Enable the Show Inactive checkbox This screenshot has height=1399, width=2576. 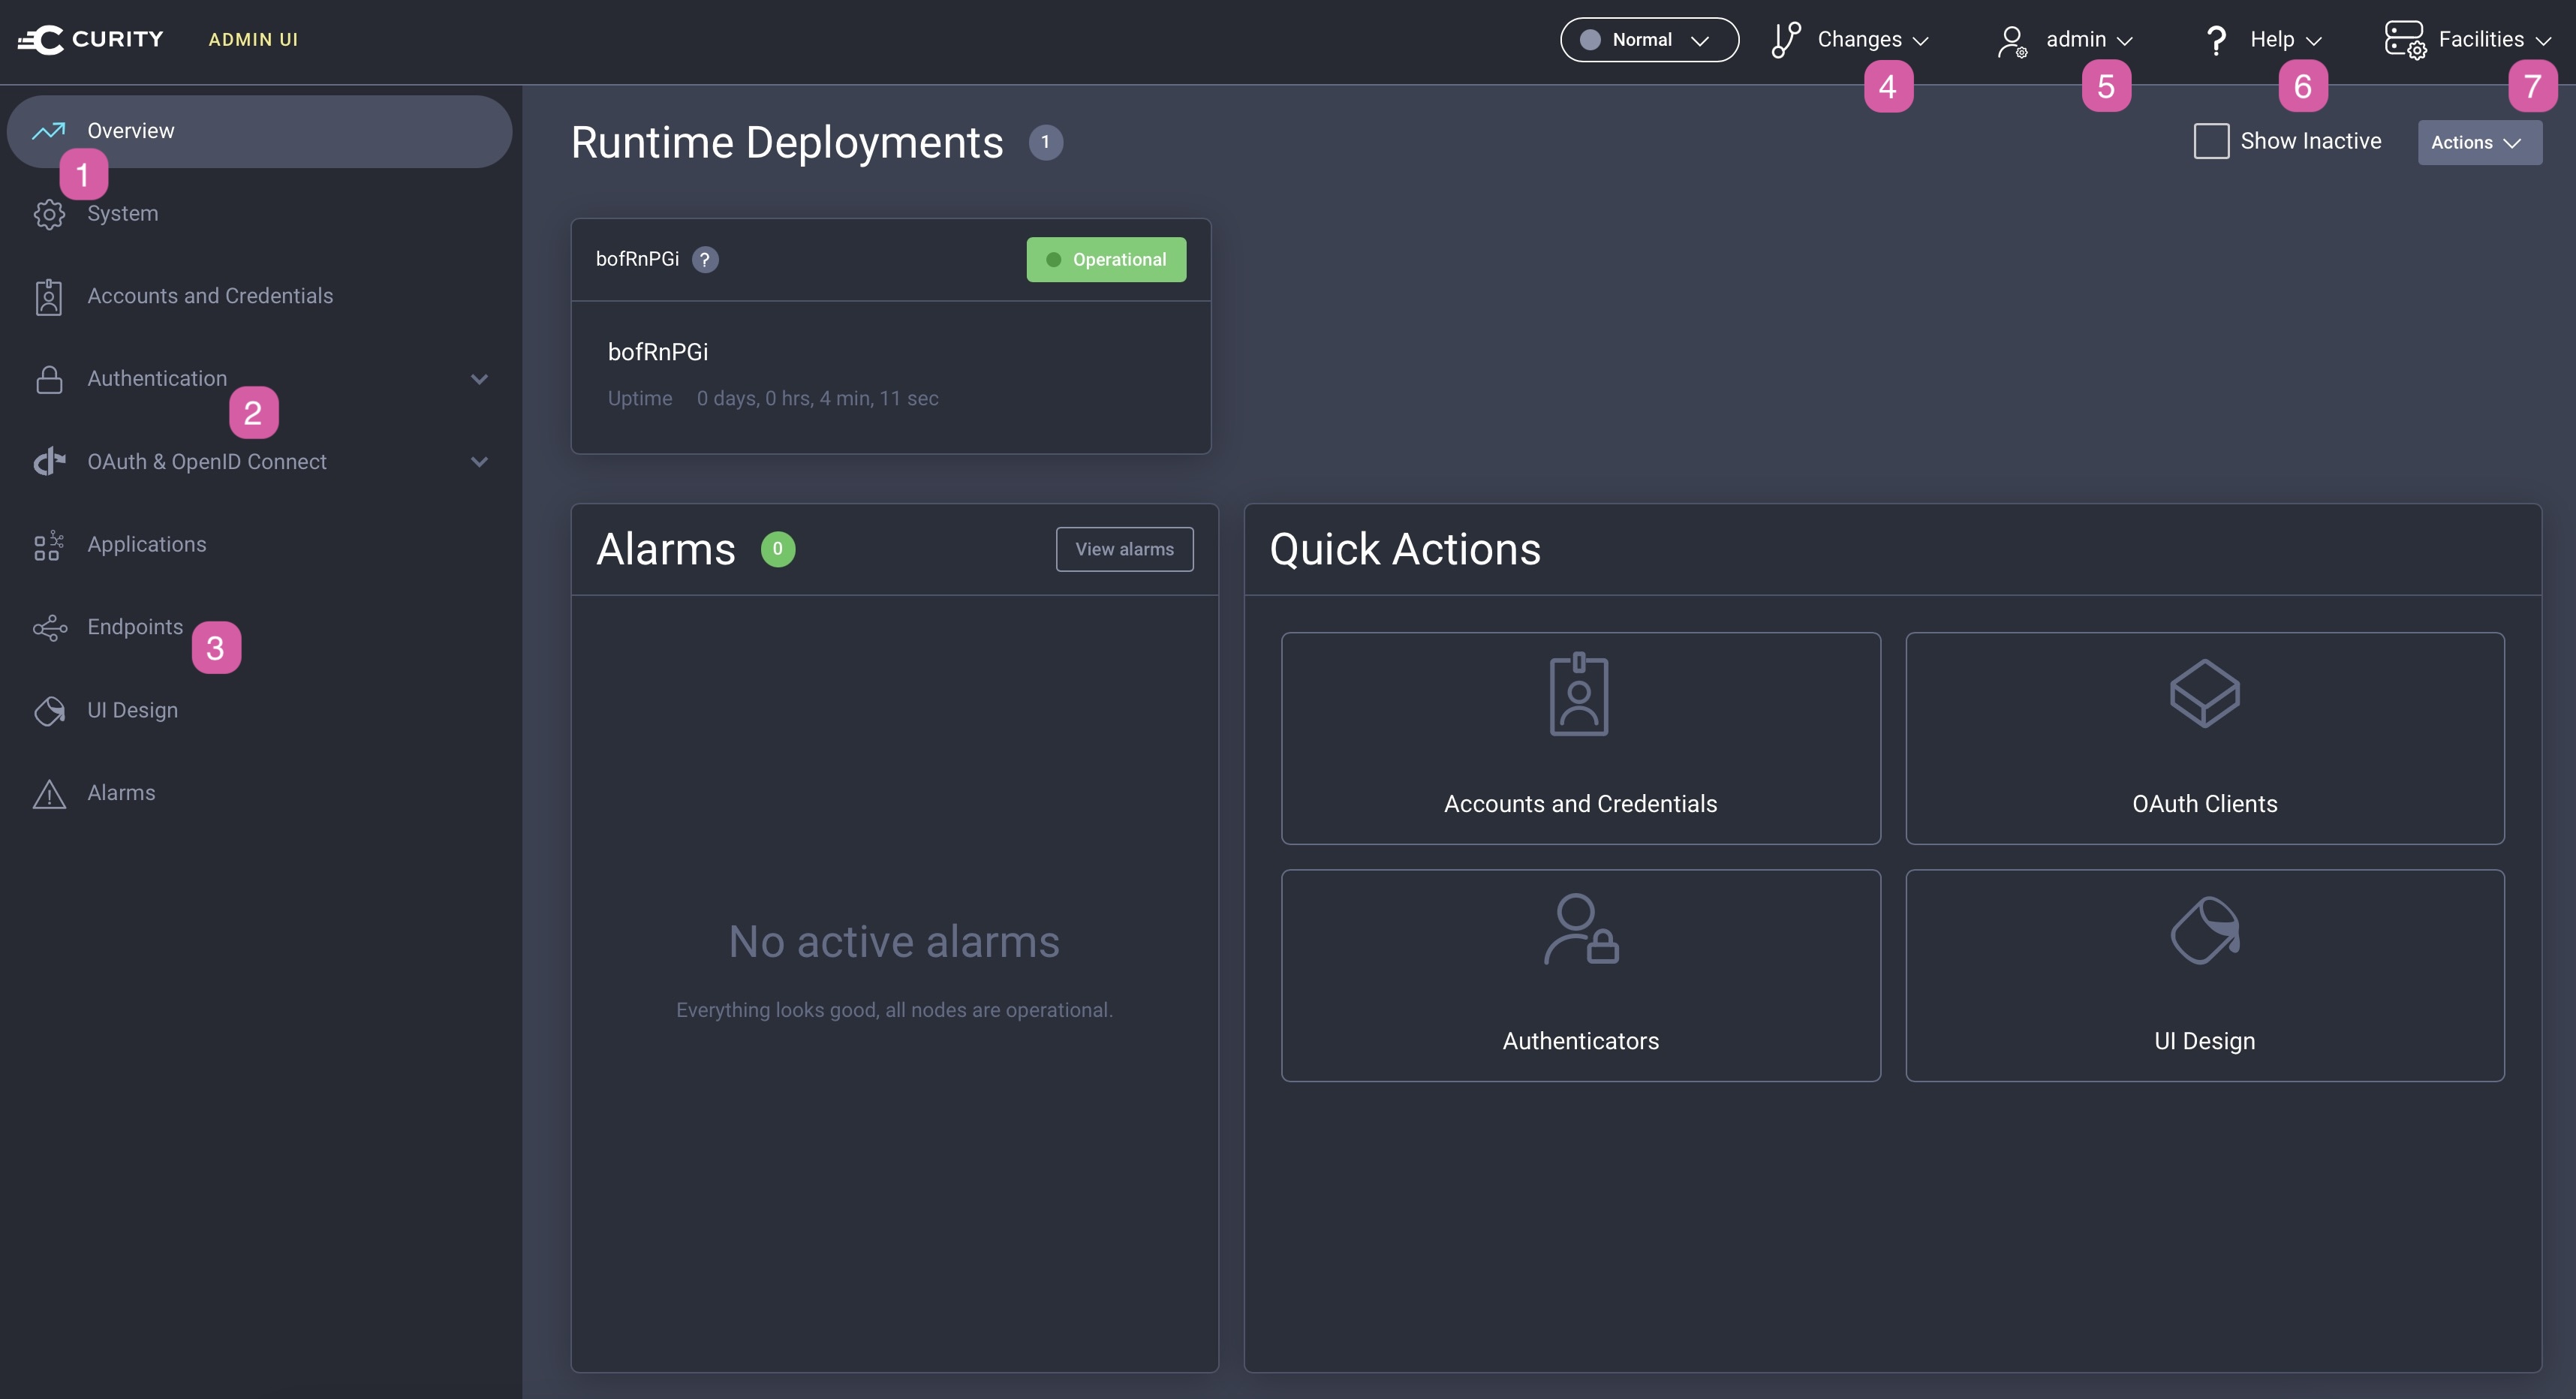coord(2211,141)
